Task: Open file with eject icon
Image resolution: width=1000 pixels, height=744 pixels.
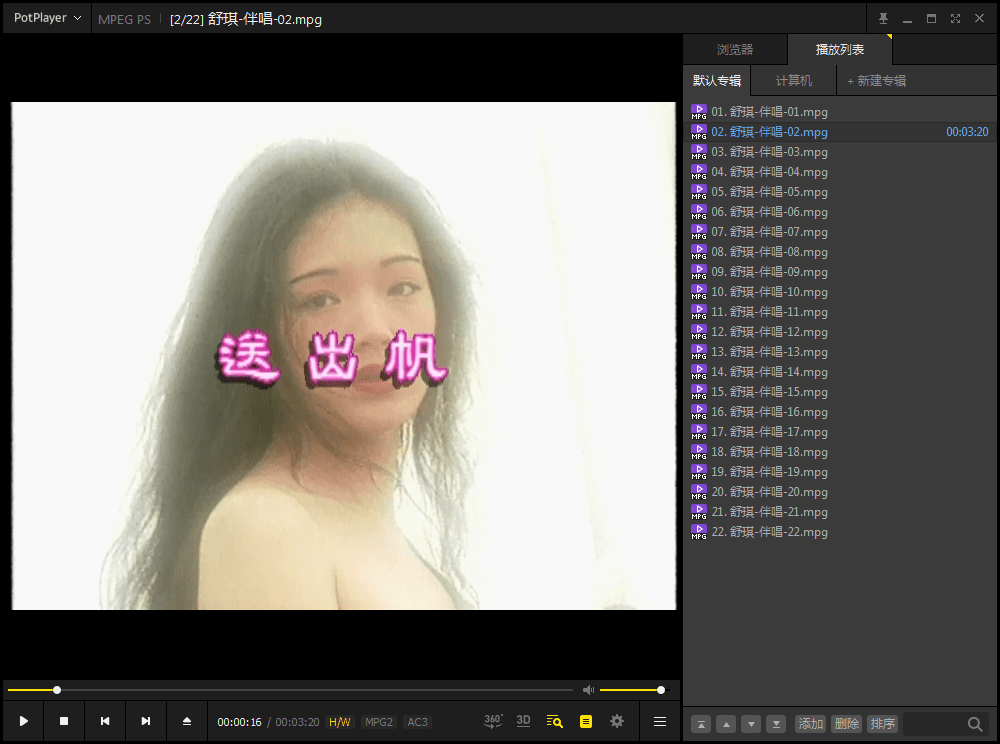Action: tap(186, 721)
